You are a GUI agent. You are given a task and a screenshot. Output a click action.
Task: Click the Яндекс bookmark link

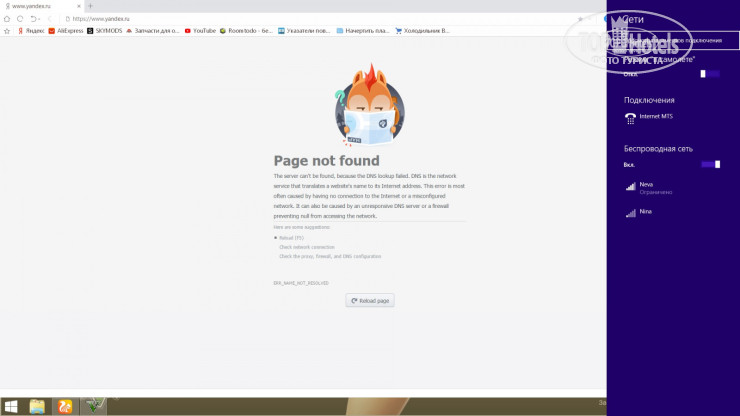(30, 31)
